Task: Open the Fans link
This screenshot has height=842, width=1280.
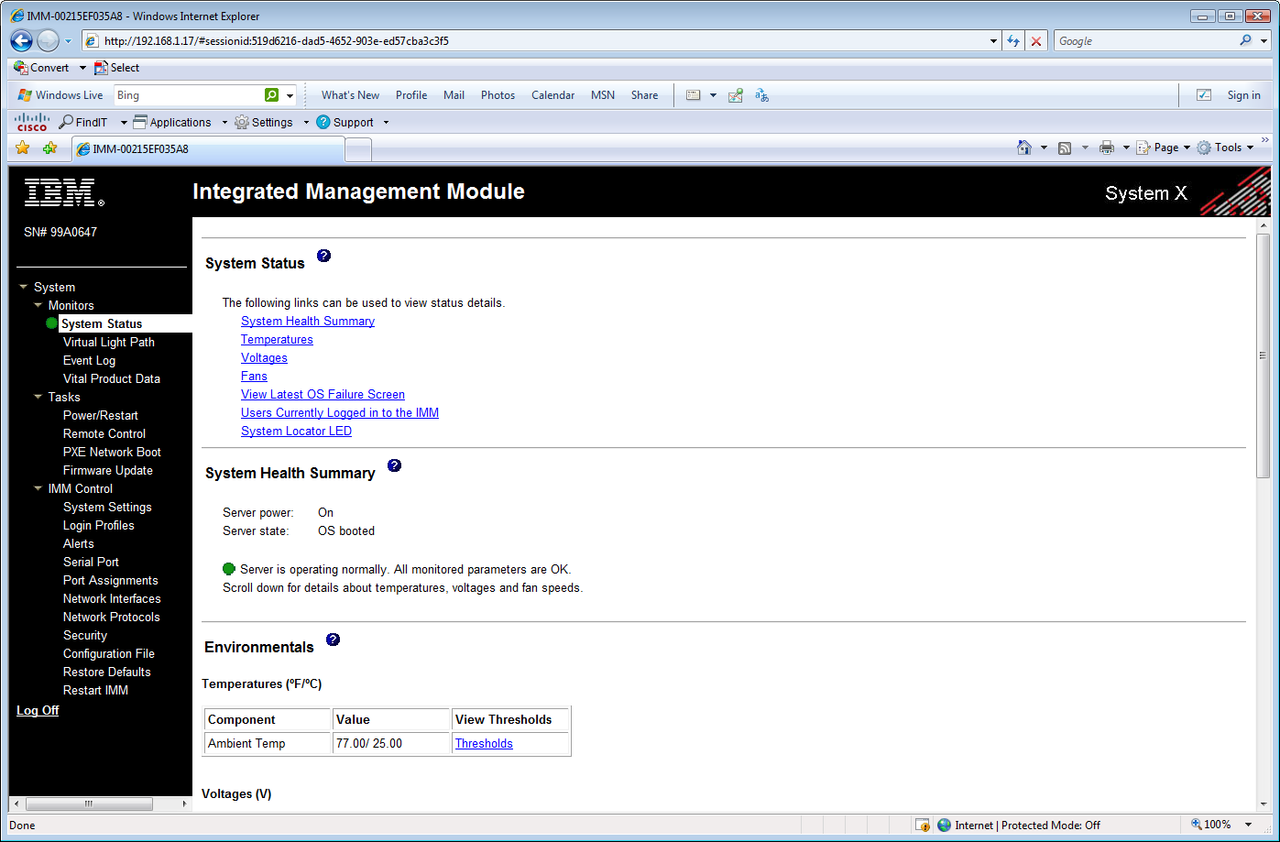Action: pos(254,376)
